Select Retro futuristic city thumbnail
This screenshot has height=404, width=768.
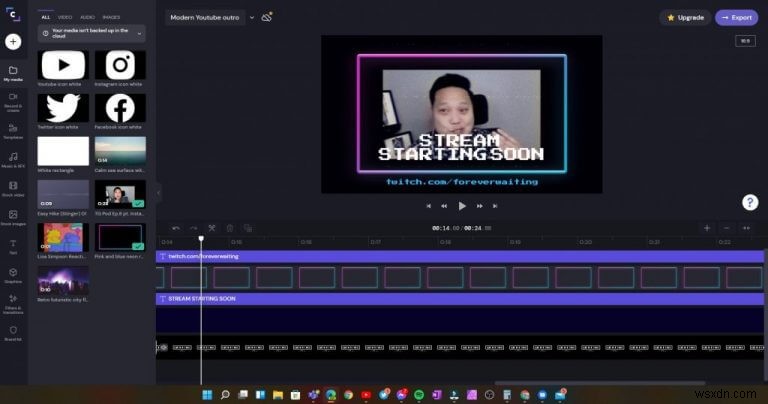tap(63, 281)
